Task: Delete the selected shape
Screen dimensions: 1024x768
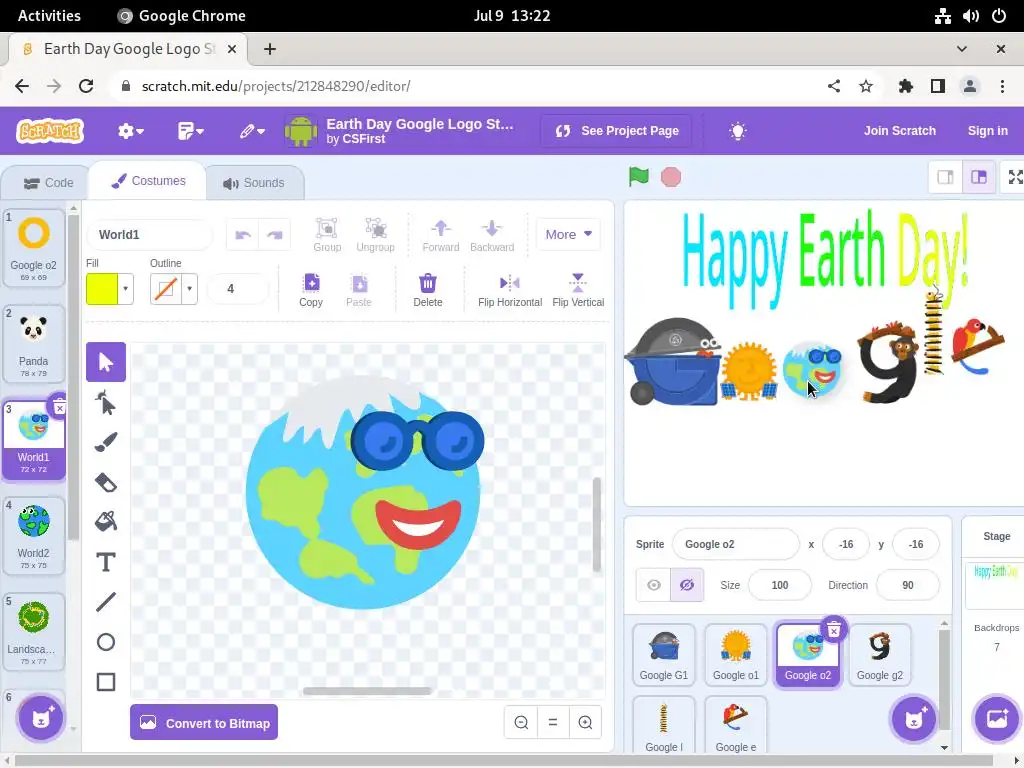Action: pos(428,290)
